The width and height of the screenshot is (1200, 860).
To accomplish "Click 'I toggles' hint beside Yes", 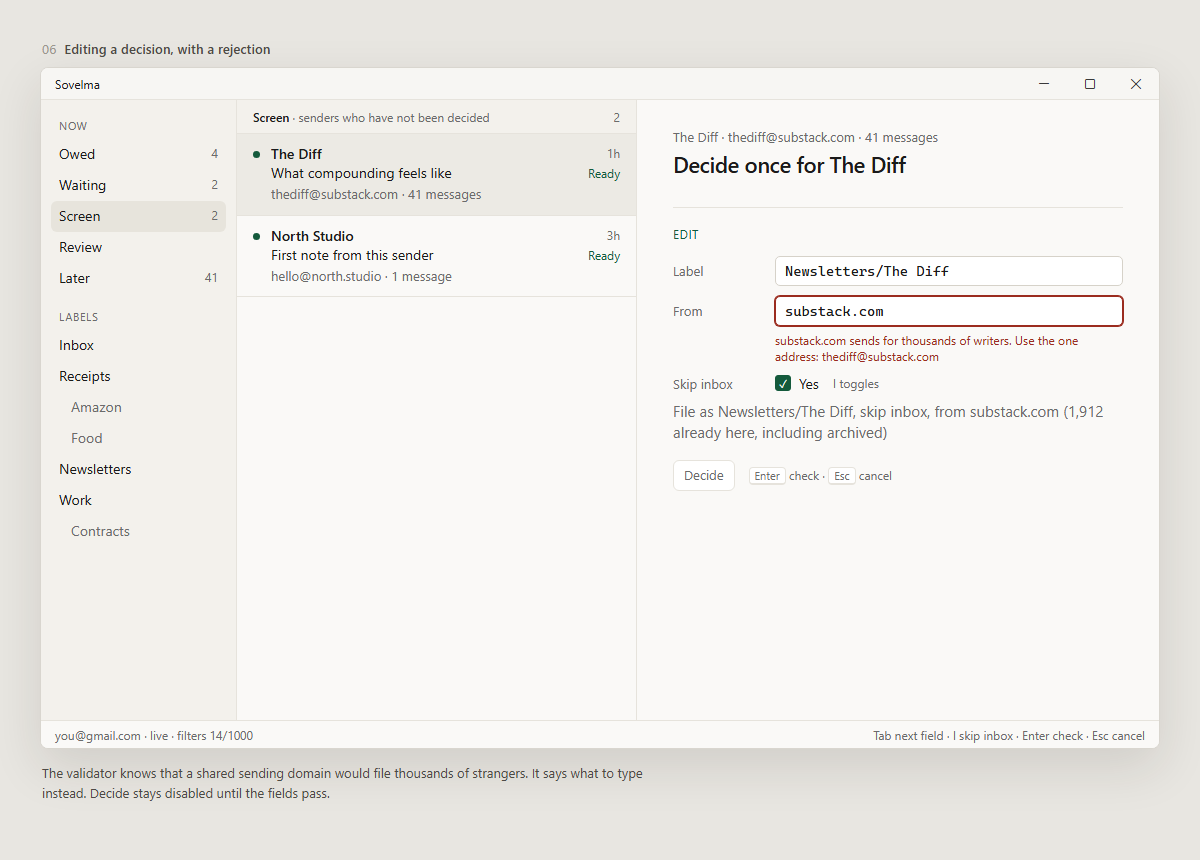I will click(x=856, y=384).
